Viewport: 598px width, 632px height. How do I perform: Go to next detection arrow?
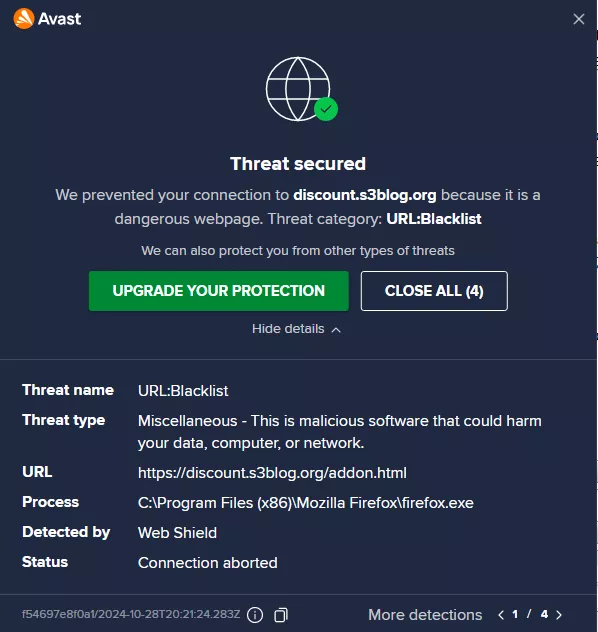click(559, 615)
